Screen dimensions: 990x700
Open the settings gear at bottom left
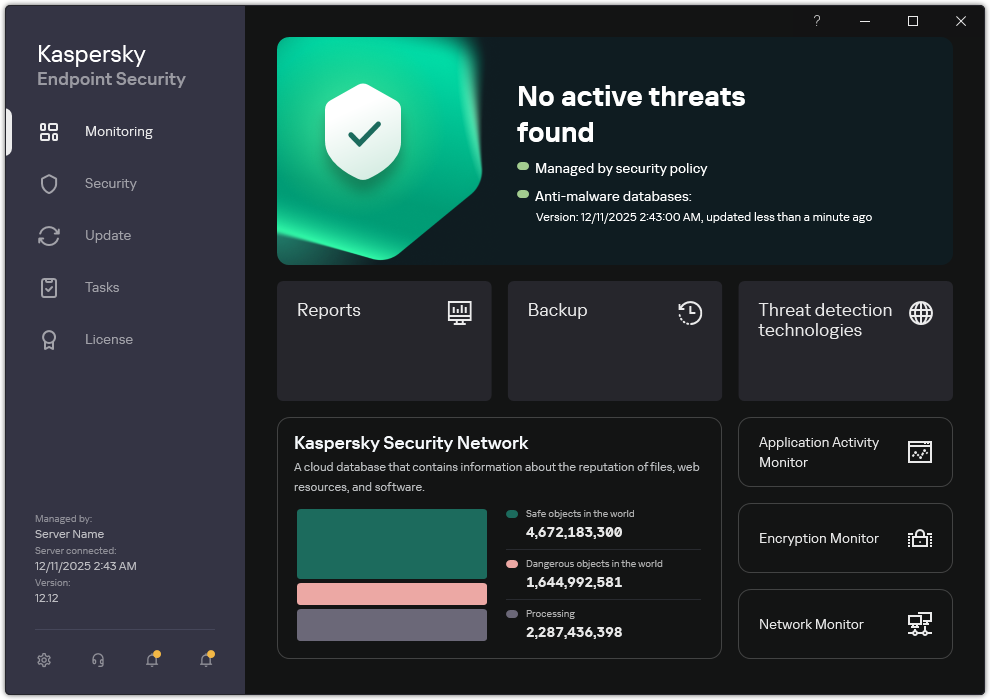[x=44, y=660]
